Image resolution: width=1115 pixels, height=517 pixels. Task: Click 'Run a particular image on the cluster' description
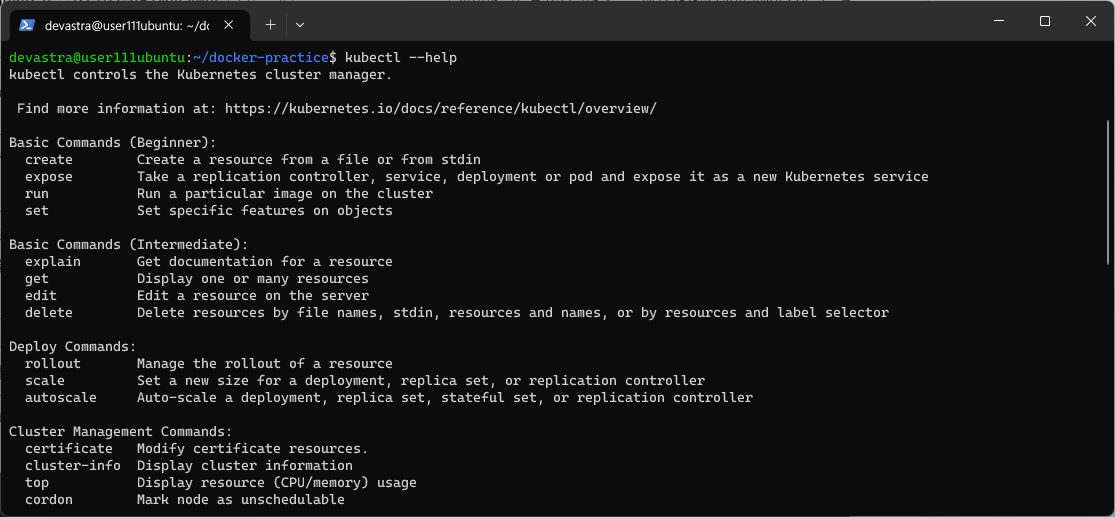[285, 193]
